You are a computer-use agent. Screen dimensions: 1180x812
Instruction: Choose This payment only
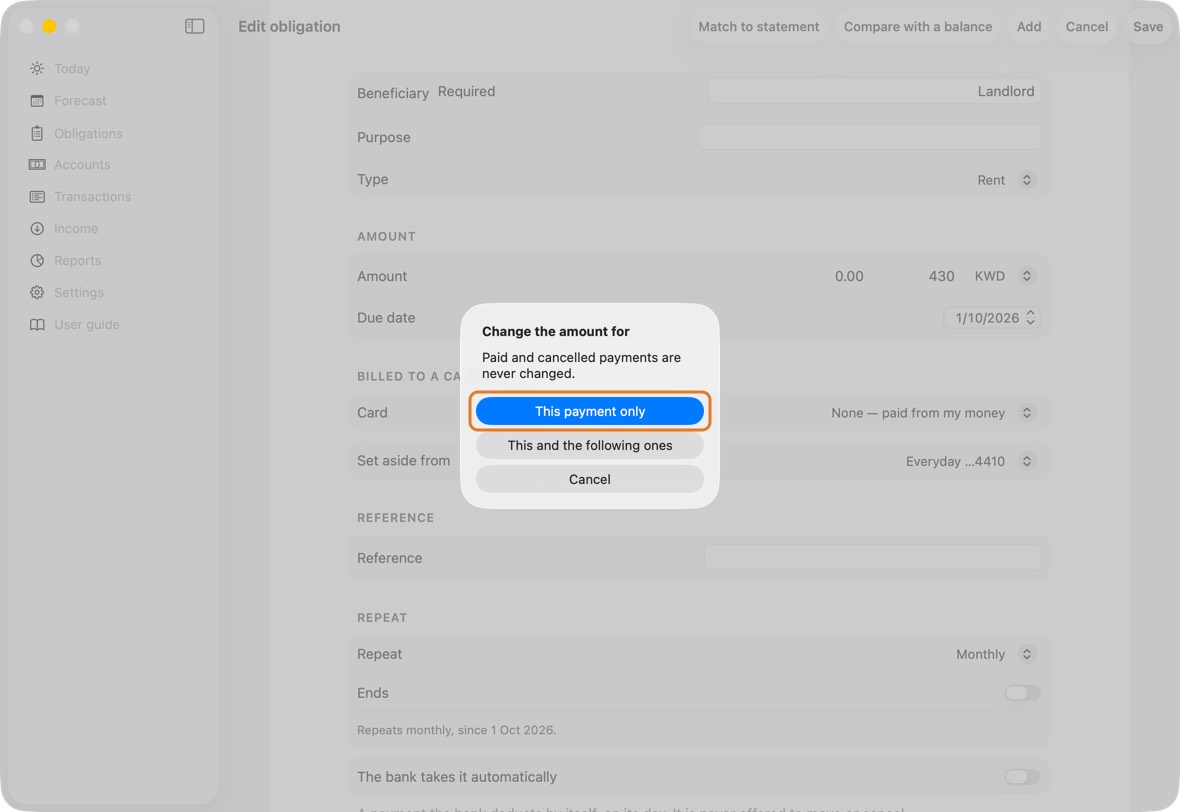tap(590, 412)
